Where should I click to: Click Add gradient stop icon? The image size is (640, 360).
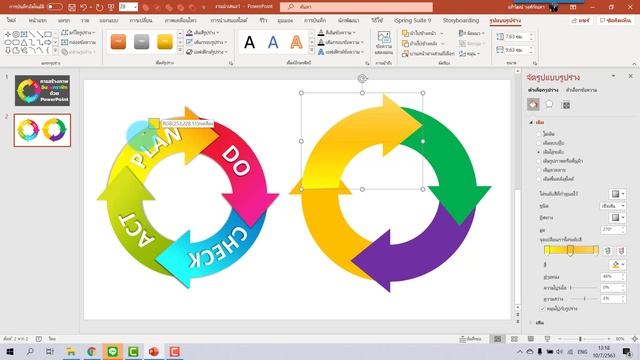coord(607,251)
